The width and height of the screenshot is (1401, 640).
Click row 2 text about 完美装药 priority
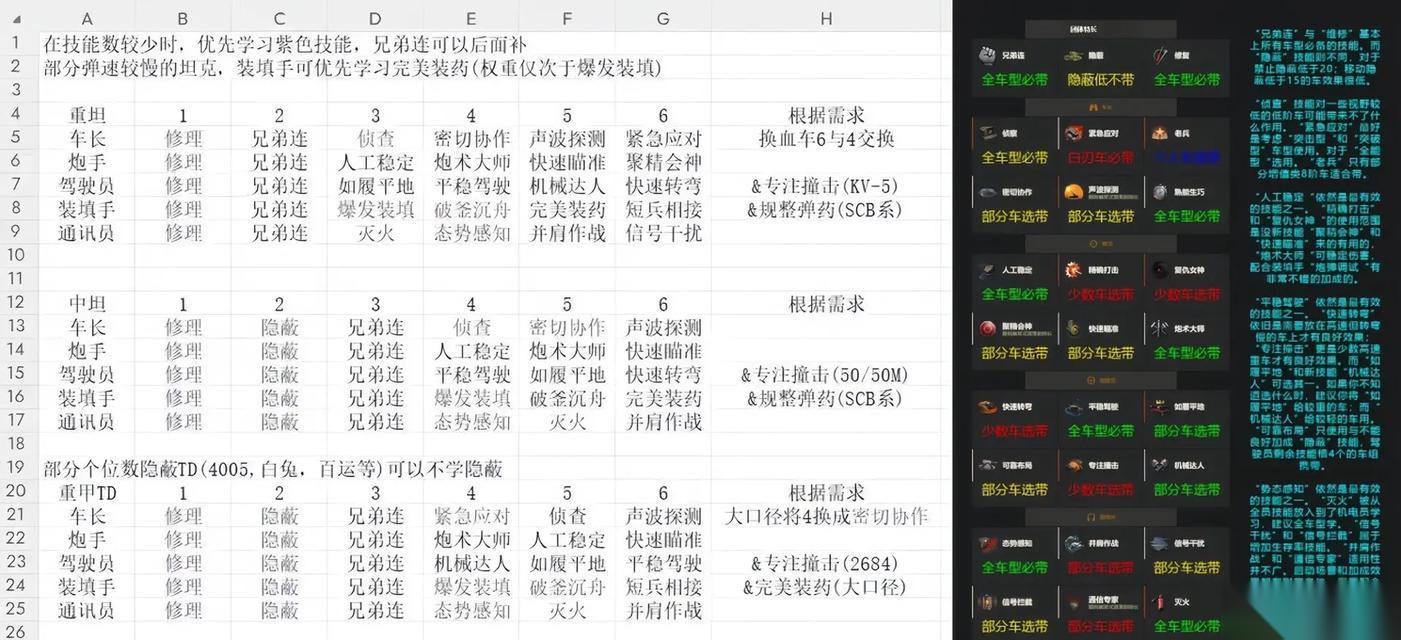(x=352, y=68)
